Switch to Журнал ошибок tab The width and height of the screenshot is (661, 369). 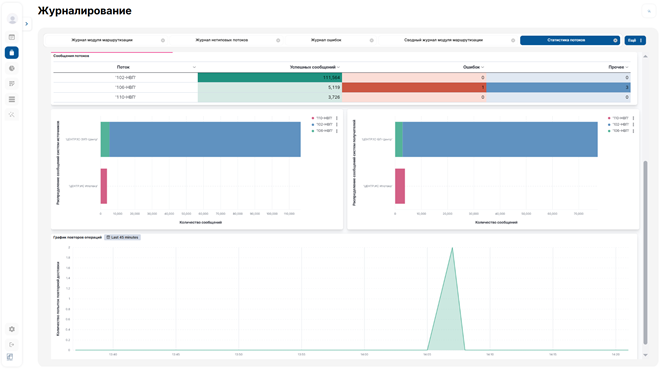(x=326, y=40)
